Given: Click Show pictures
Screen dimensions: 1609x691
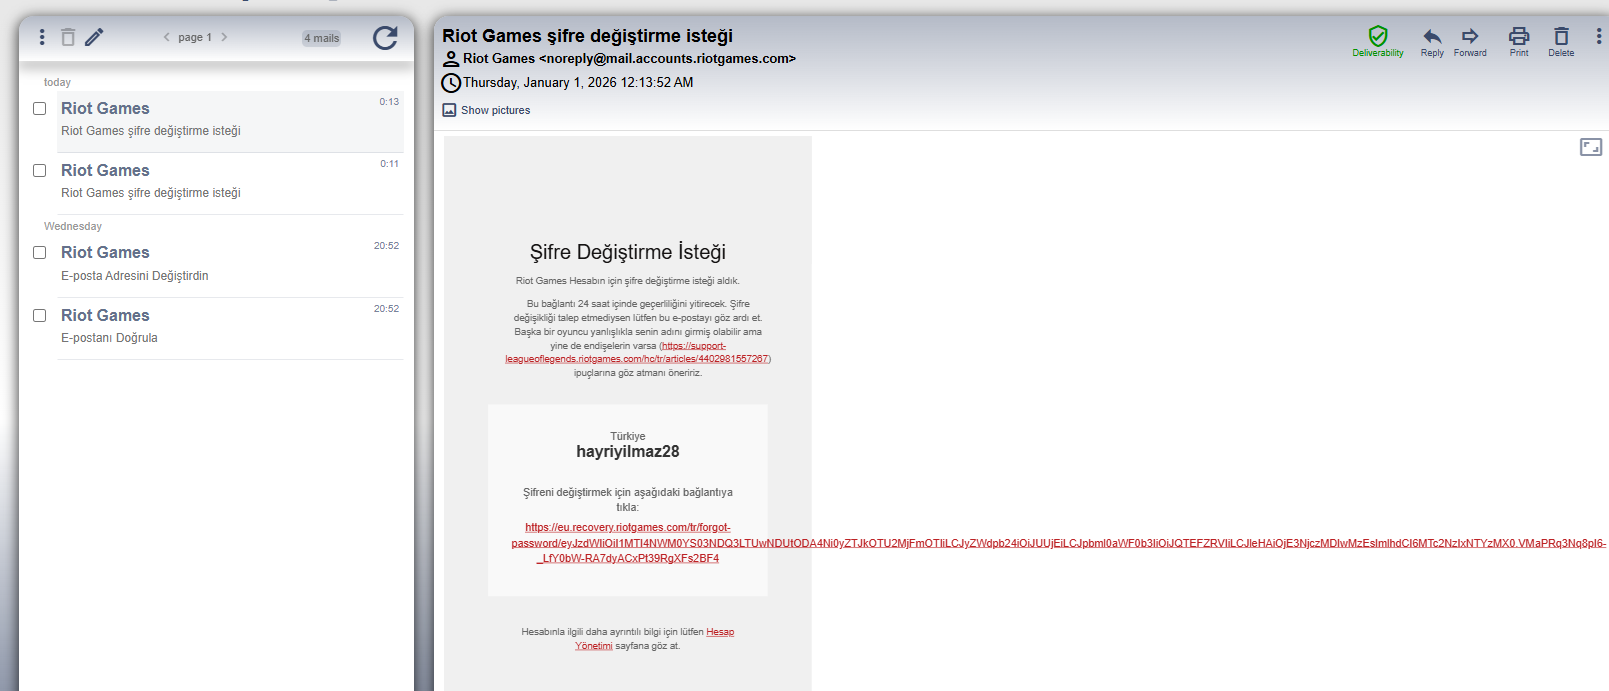Looking at the screenshot, I should click(486, 110).
